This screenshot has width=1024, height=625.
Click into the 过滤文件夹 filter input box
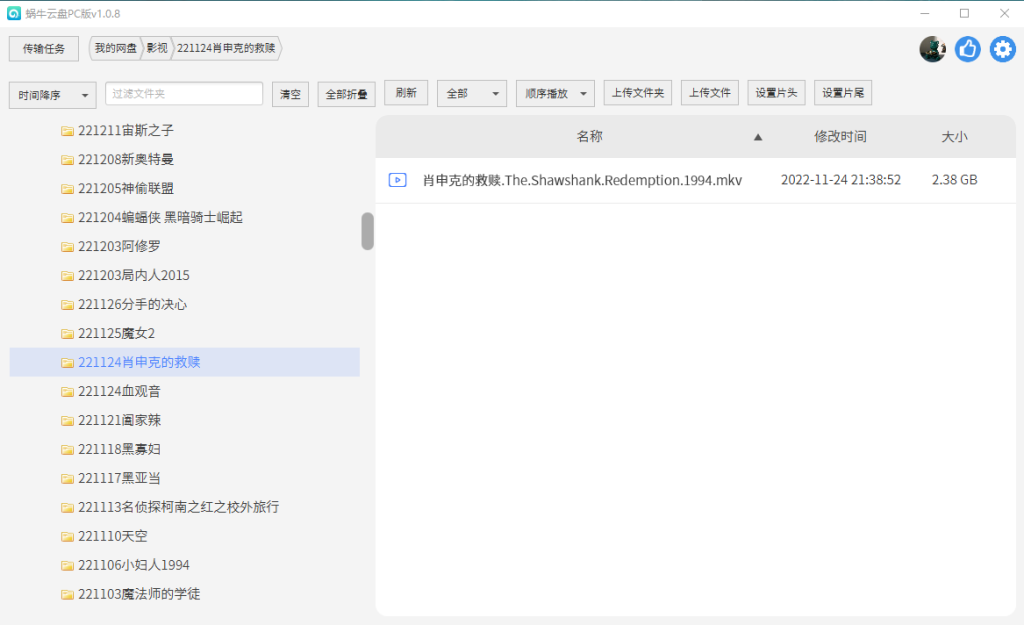(x=183, y=92)
